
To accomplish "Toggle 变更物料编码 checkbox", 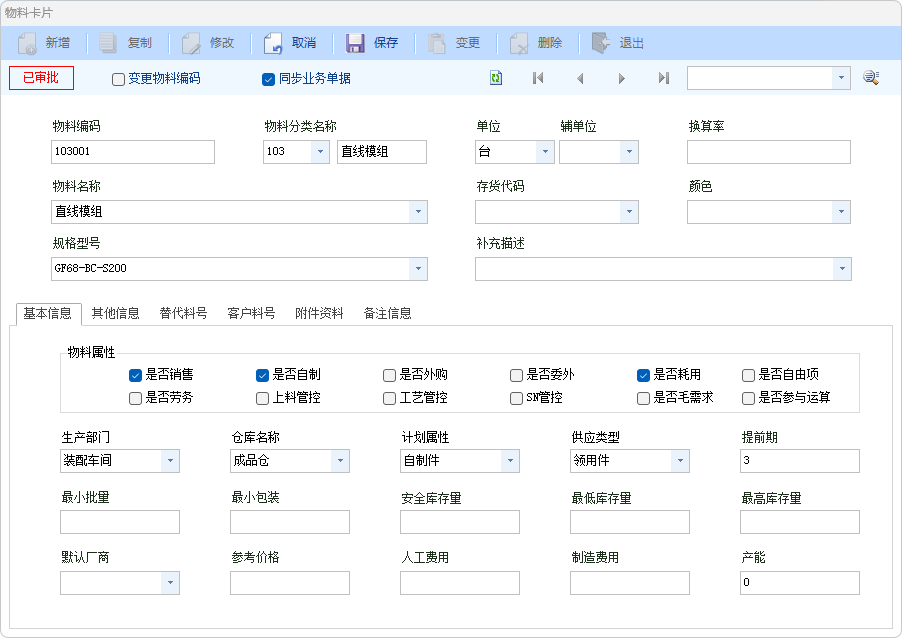I will [118, 79].
